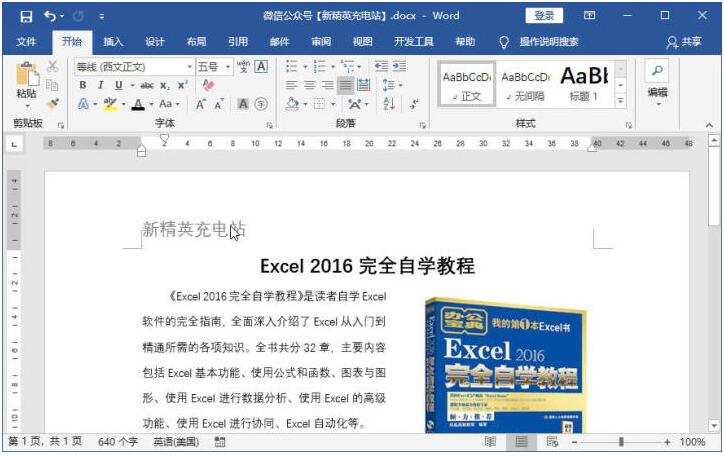The width and height of the screenshot is (724, 456).
Task: Toggle character shading A icon
Action: [243, 104]
